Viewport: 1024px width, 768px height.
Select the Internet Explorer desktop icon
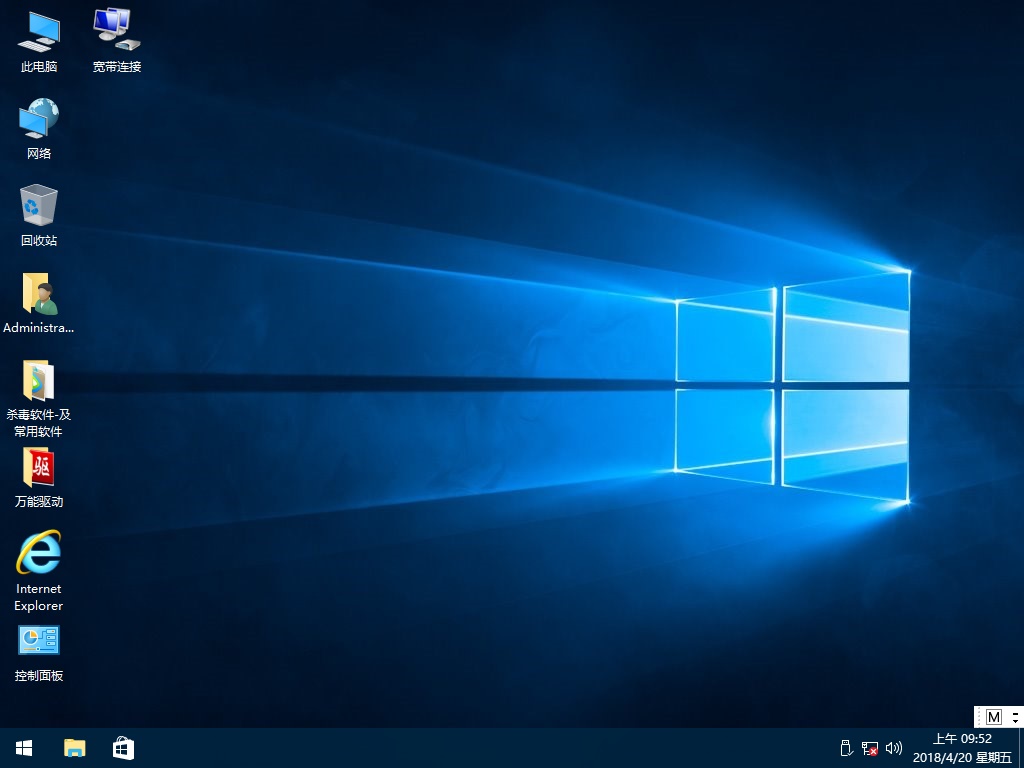[x=39, y=571]
